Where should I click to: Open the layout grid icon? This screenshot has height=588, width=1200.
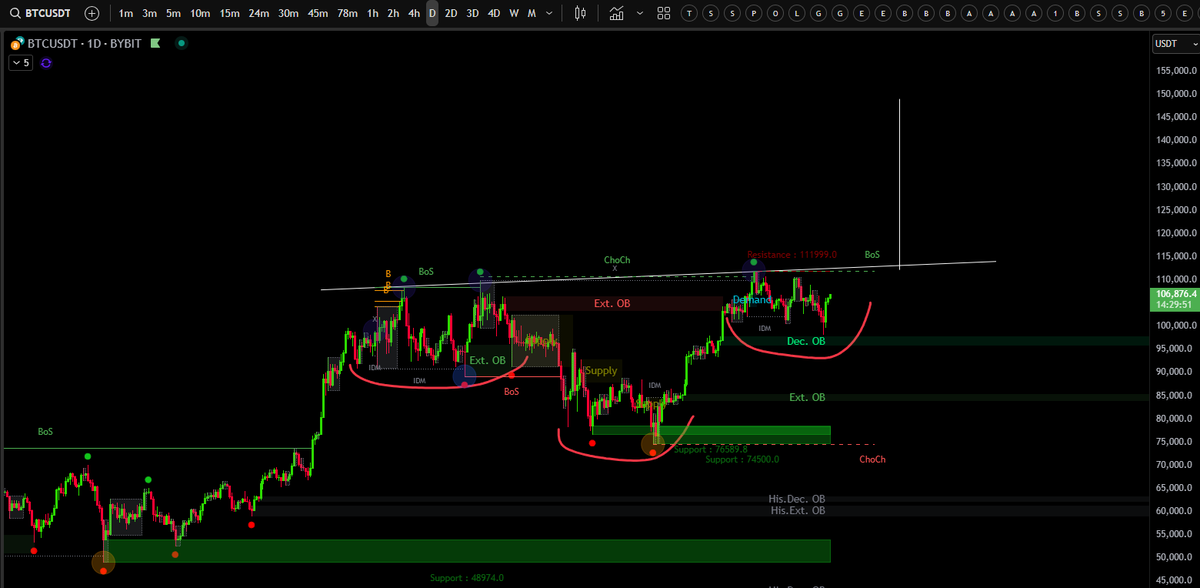(x=665, y=13)
